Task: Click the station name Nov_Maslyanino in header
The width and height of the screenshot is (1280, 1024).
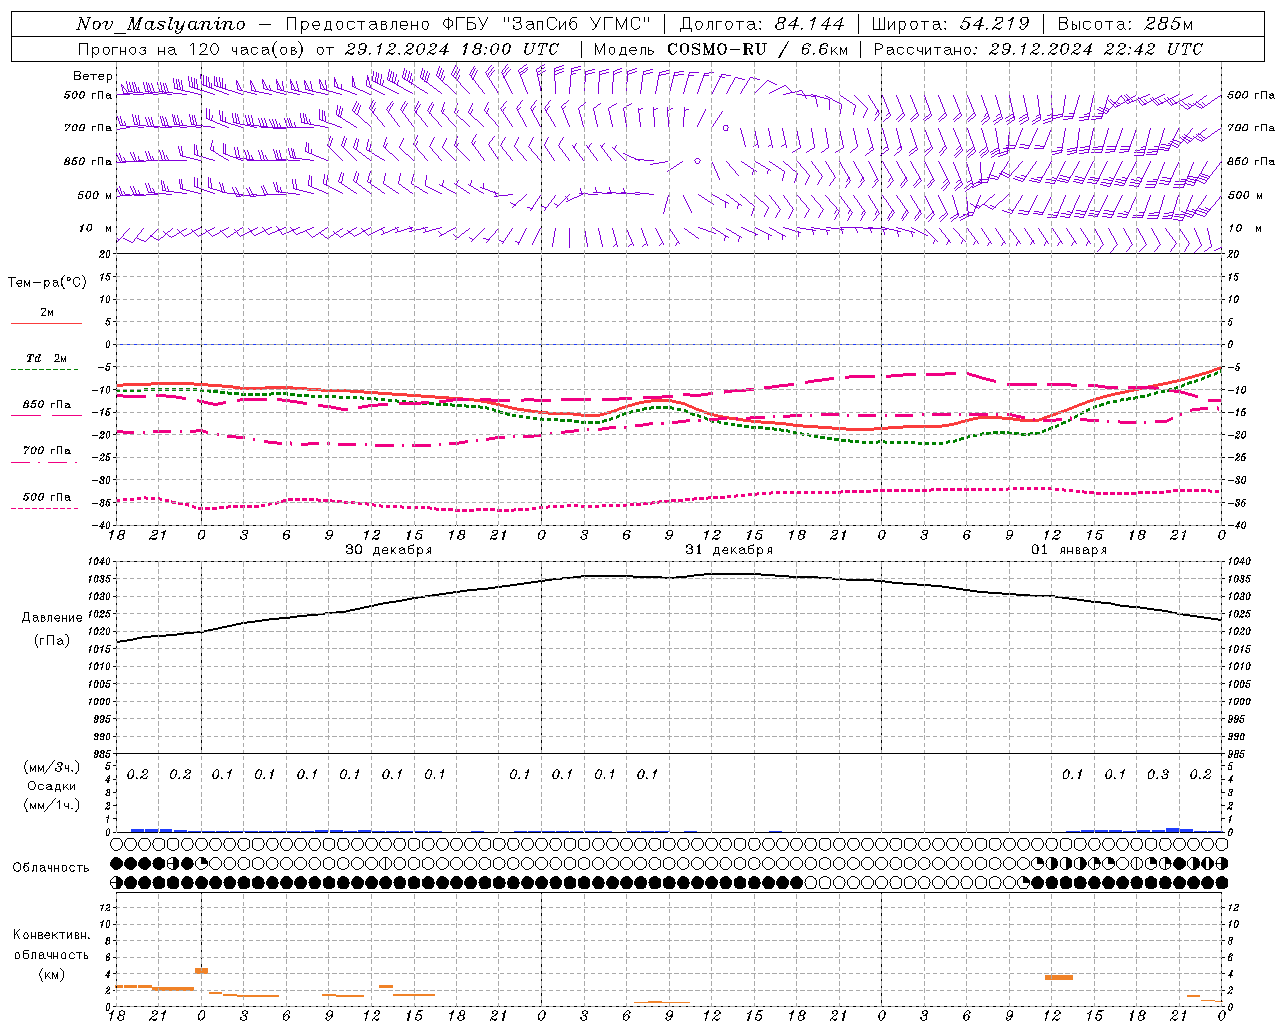Action: [160, 24]
